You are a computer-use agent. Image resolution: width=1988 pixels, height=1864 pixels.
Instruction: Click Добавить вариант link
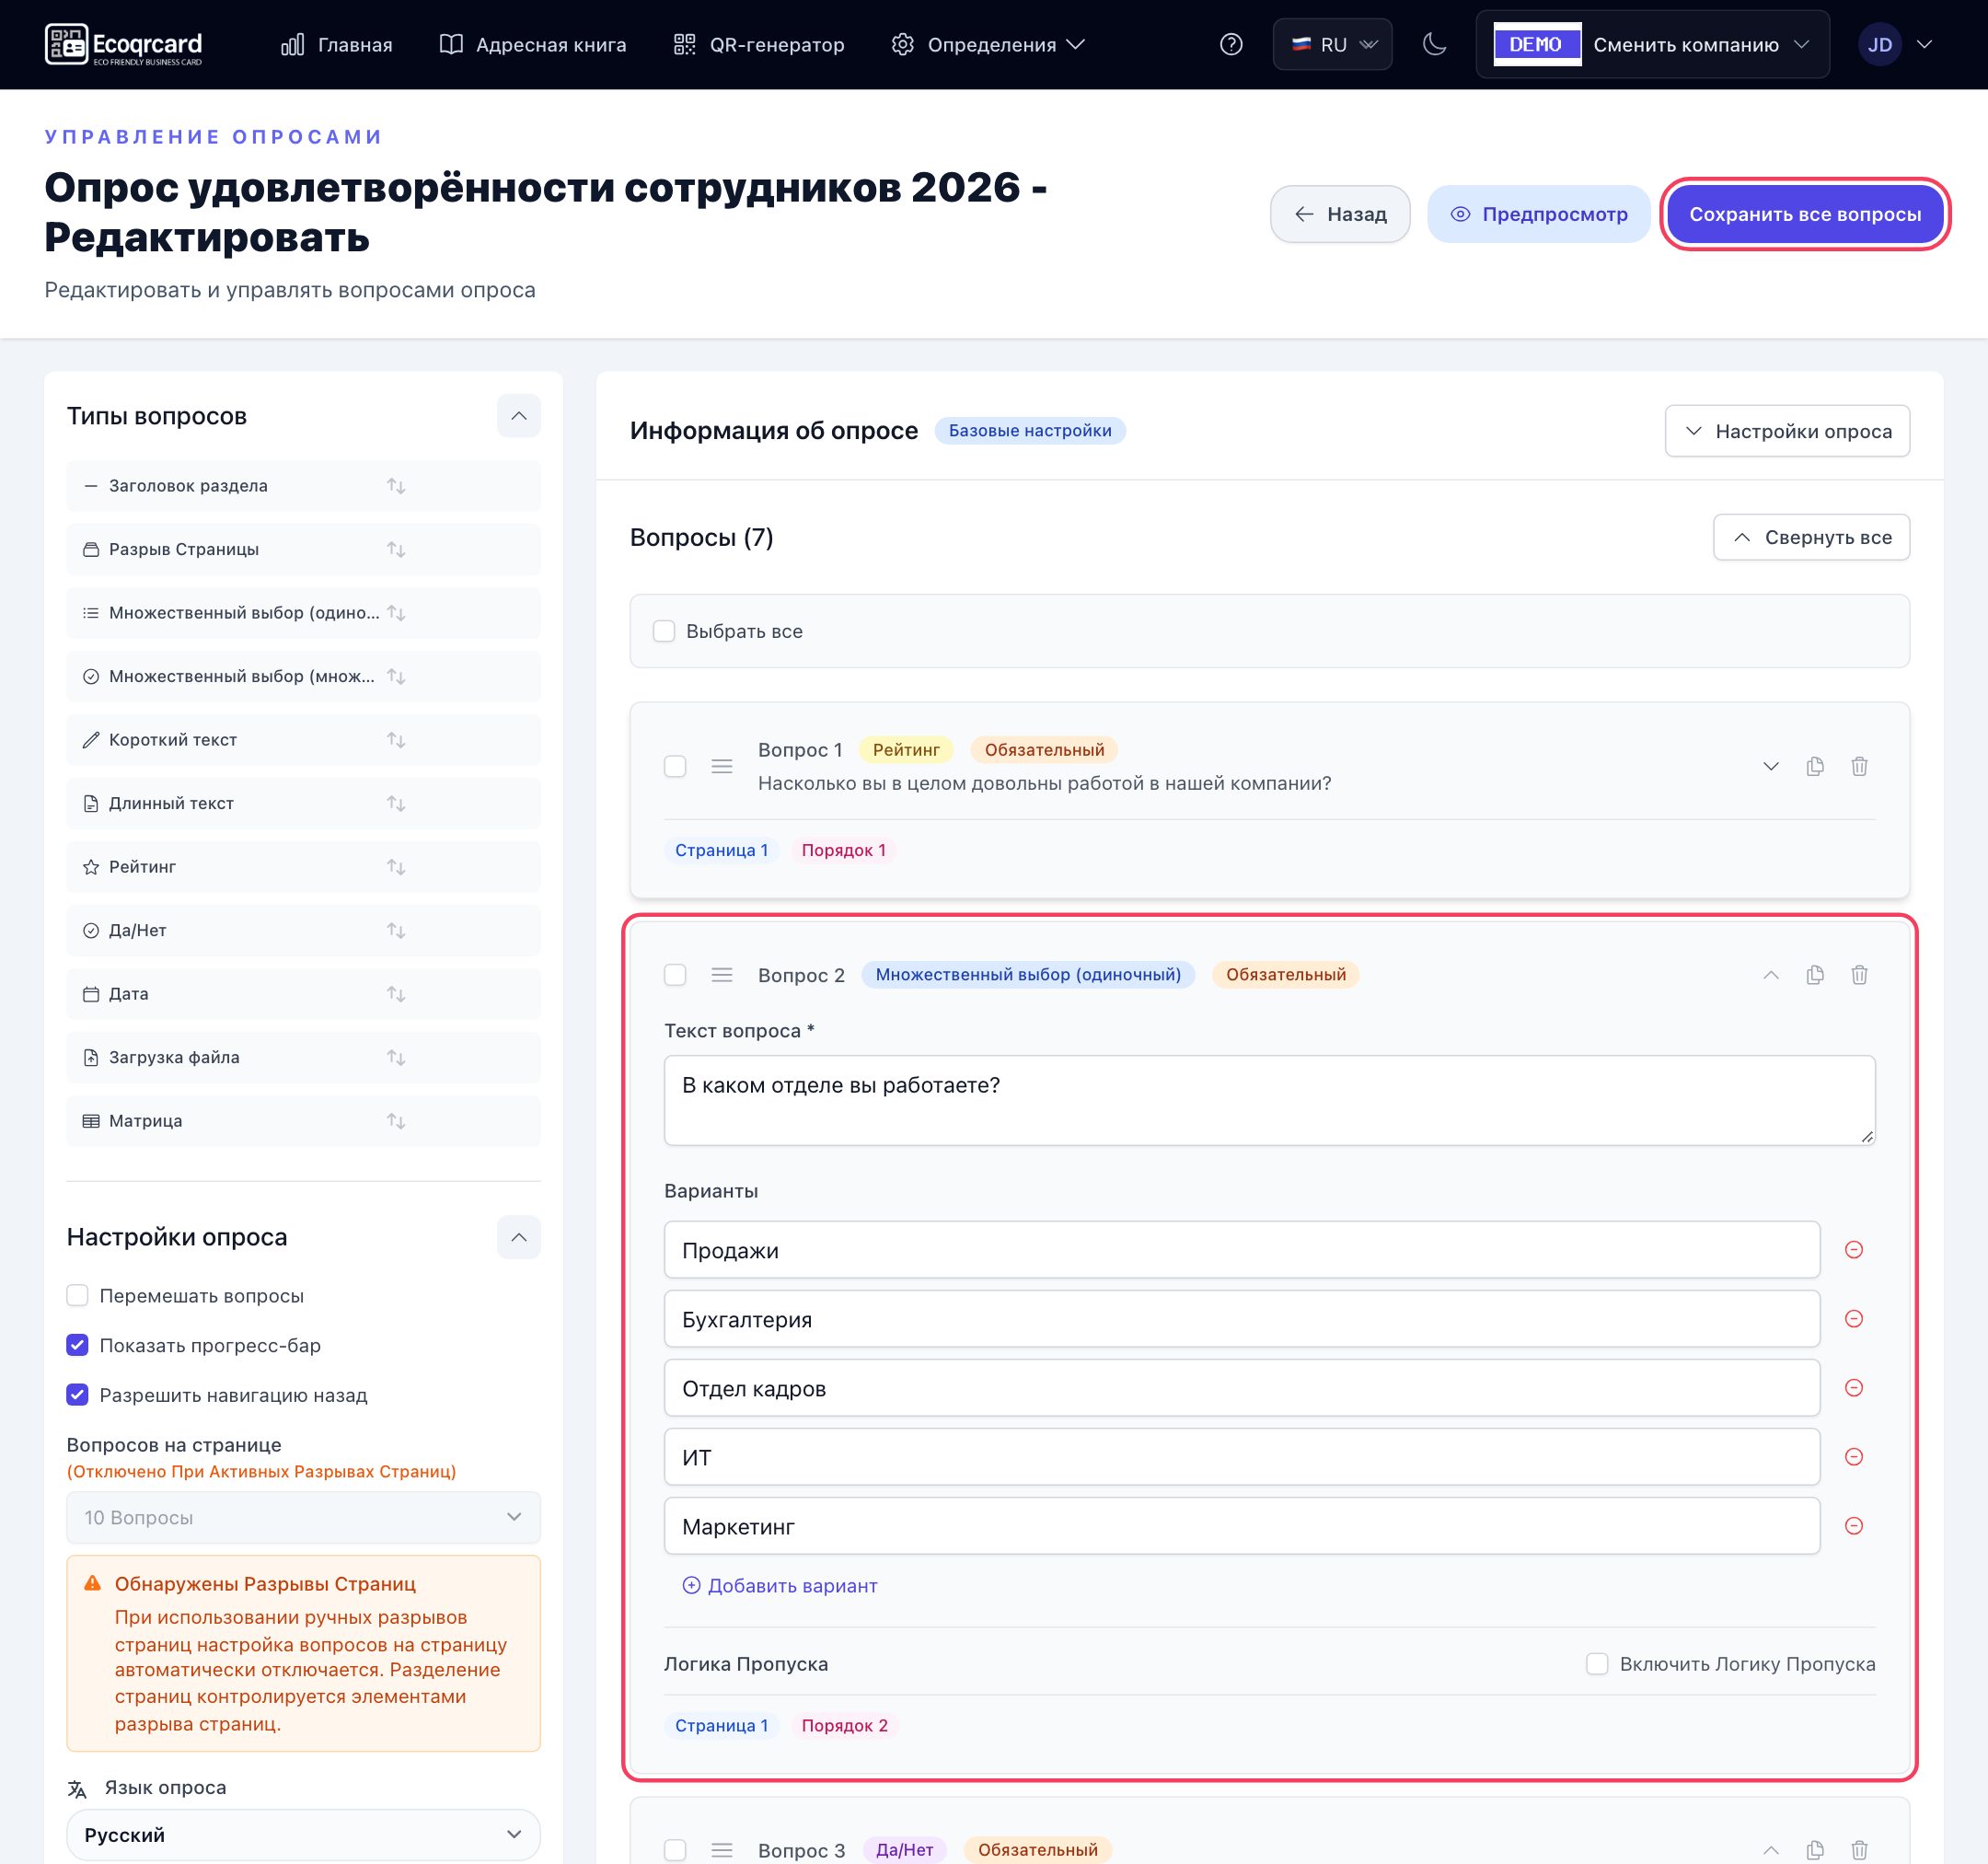pos(780,1585)
